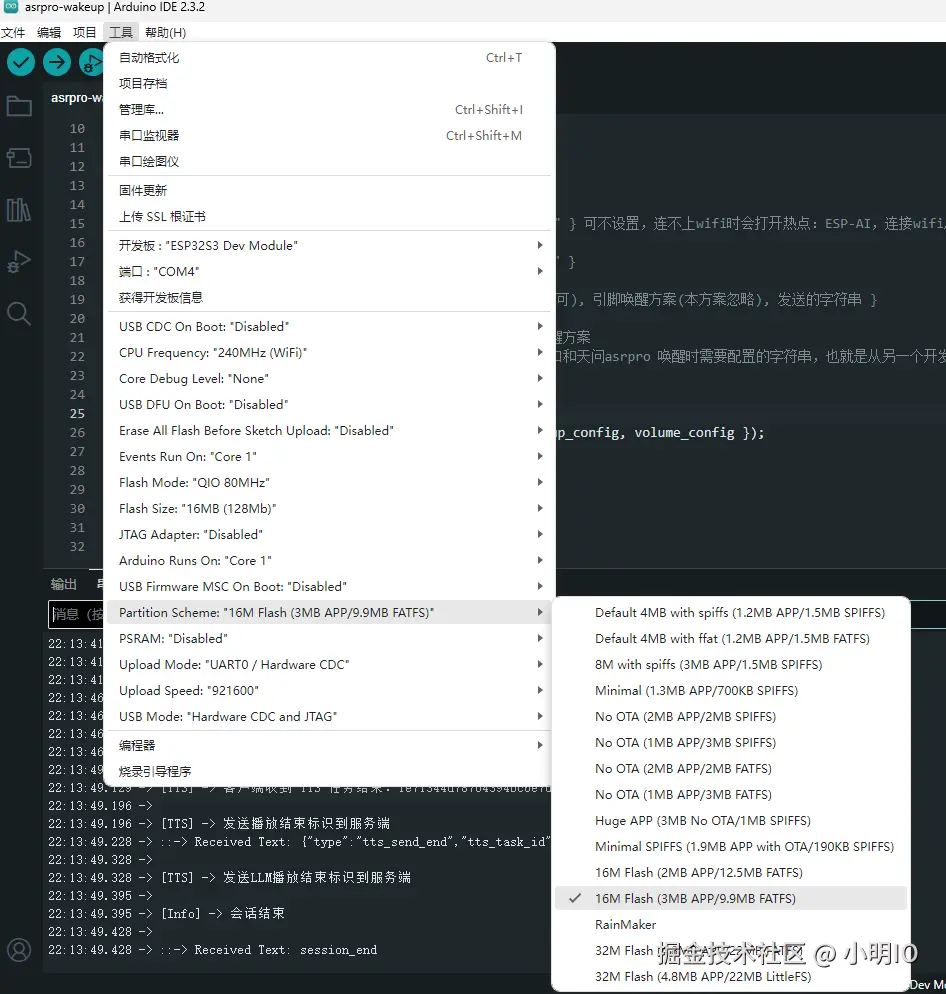946x994 pixels.
Task: Open 管理库... menu entry
Action: click(x=329, y=110)
